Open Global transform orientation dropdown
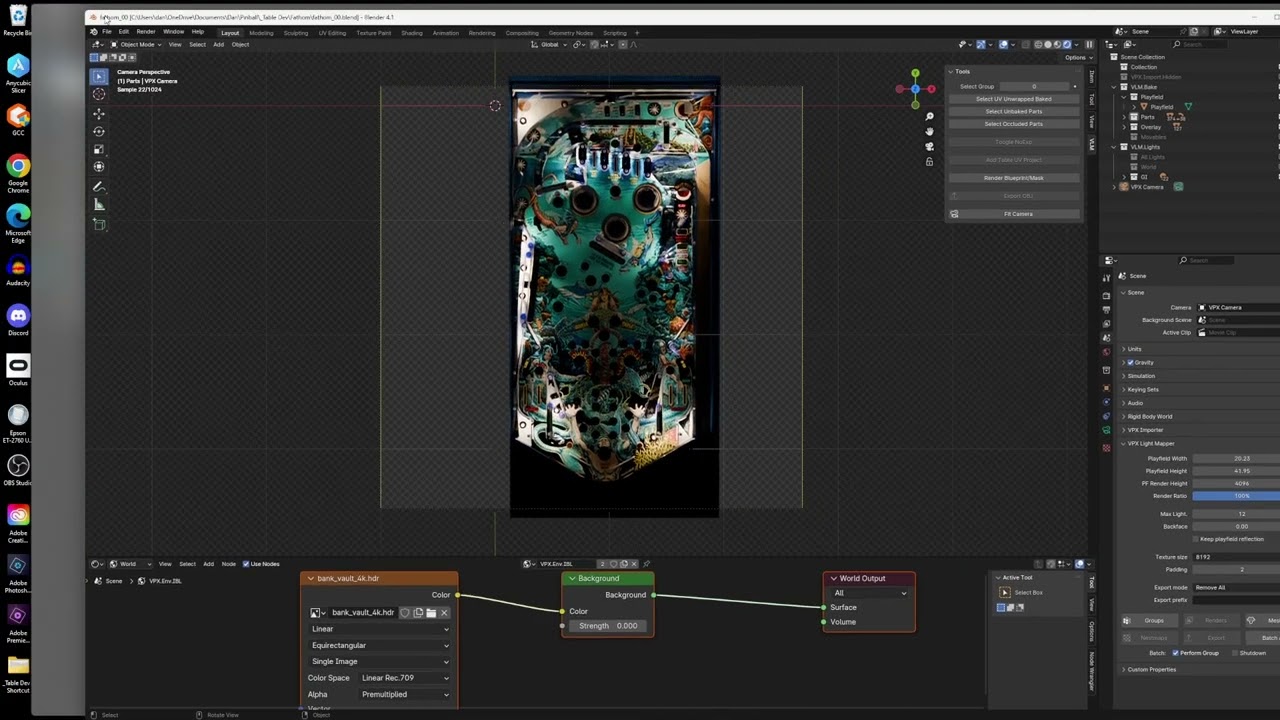 (x=547, y=45)
